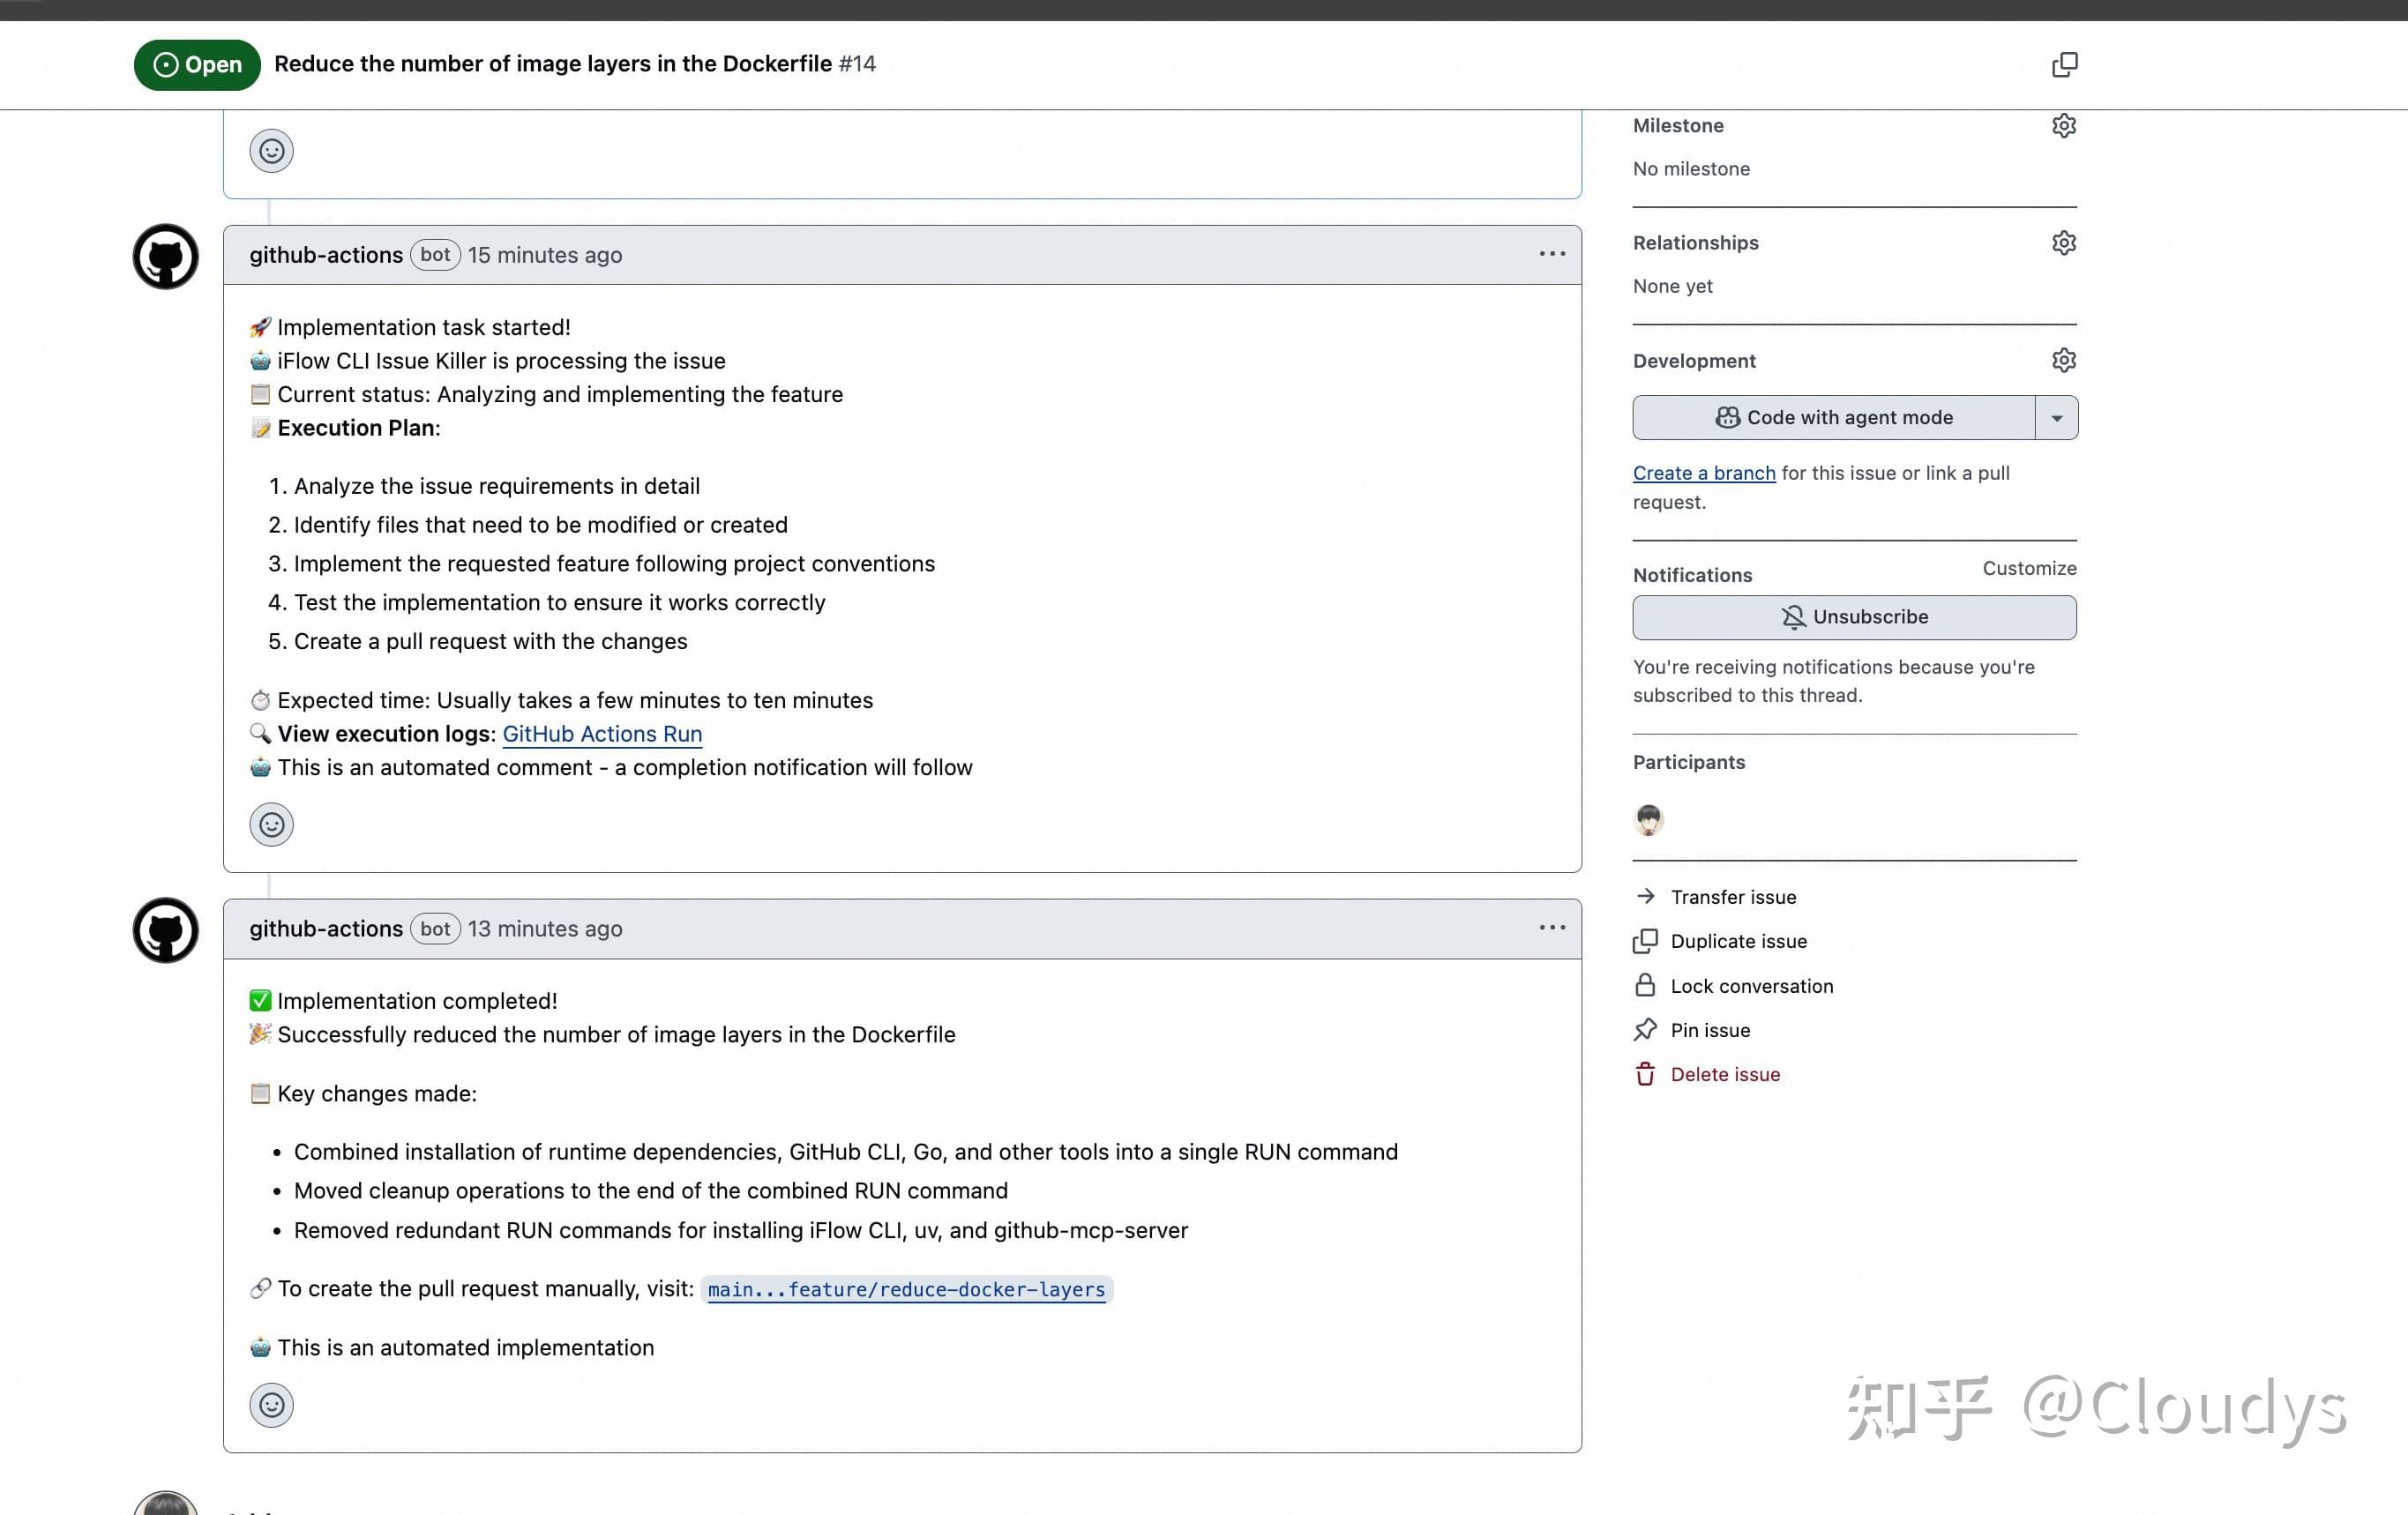Click the Unsubscribe notifications button
This screenshot has height=1515, width=2408.
coord(1853,618)
